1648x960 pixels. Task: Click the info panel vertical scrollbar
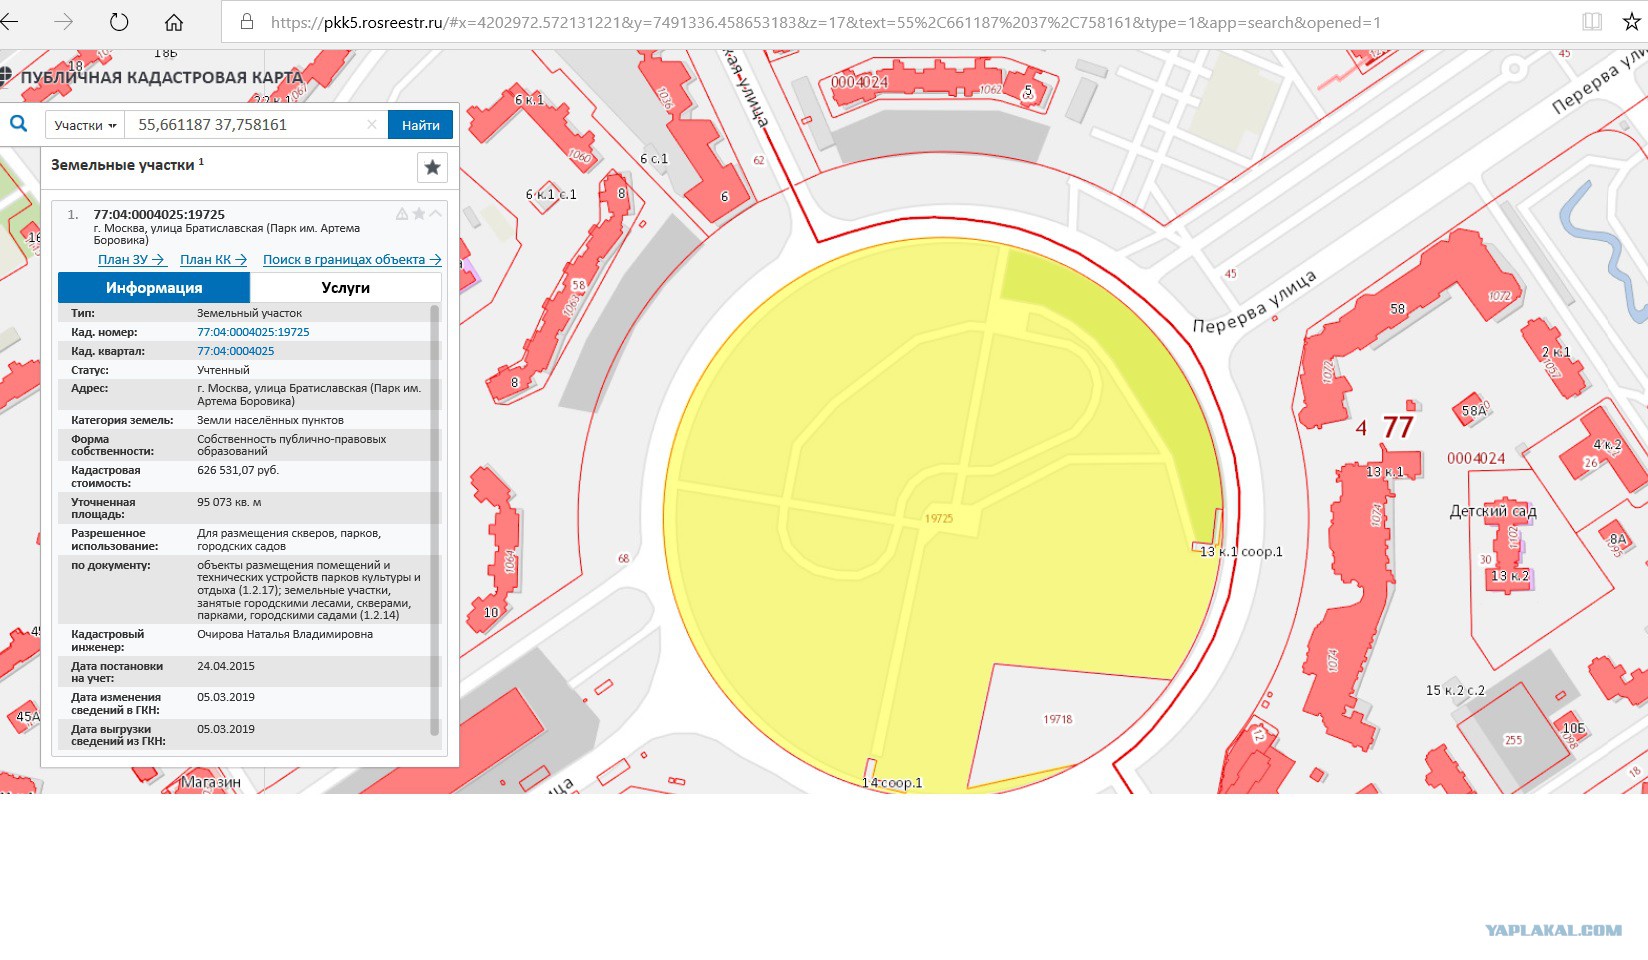click(435, 520)
